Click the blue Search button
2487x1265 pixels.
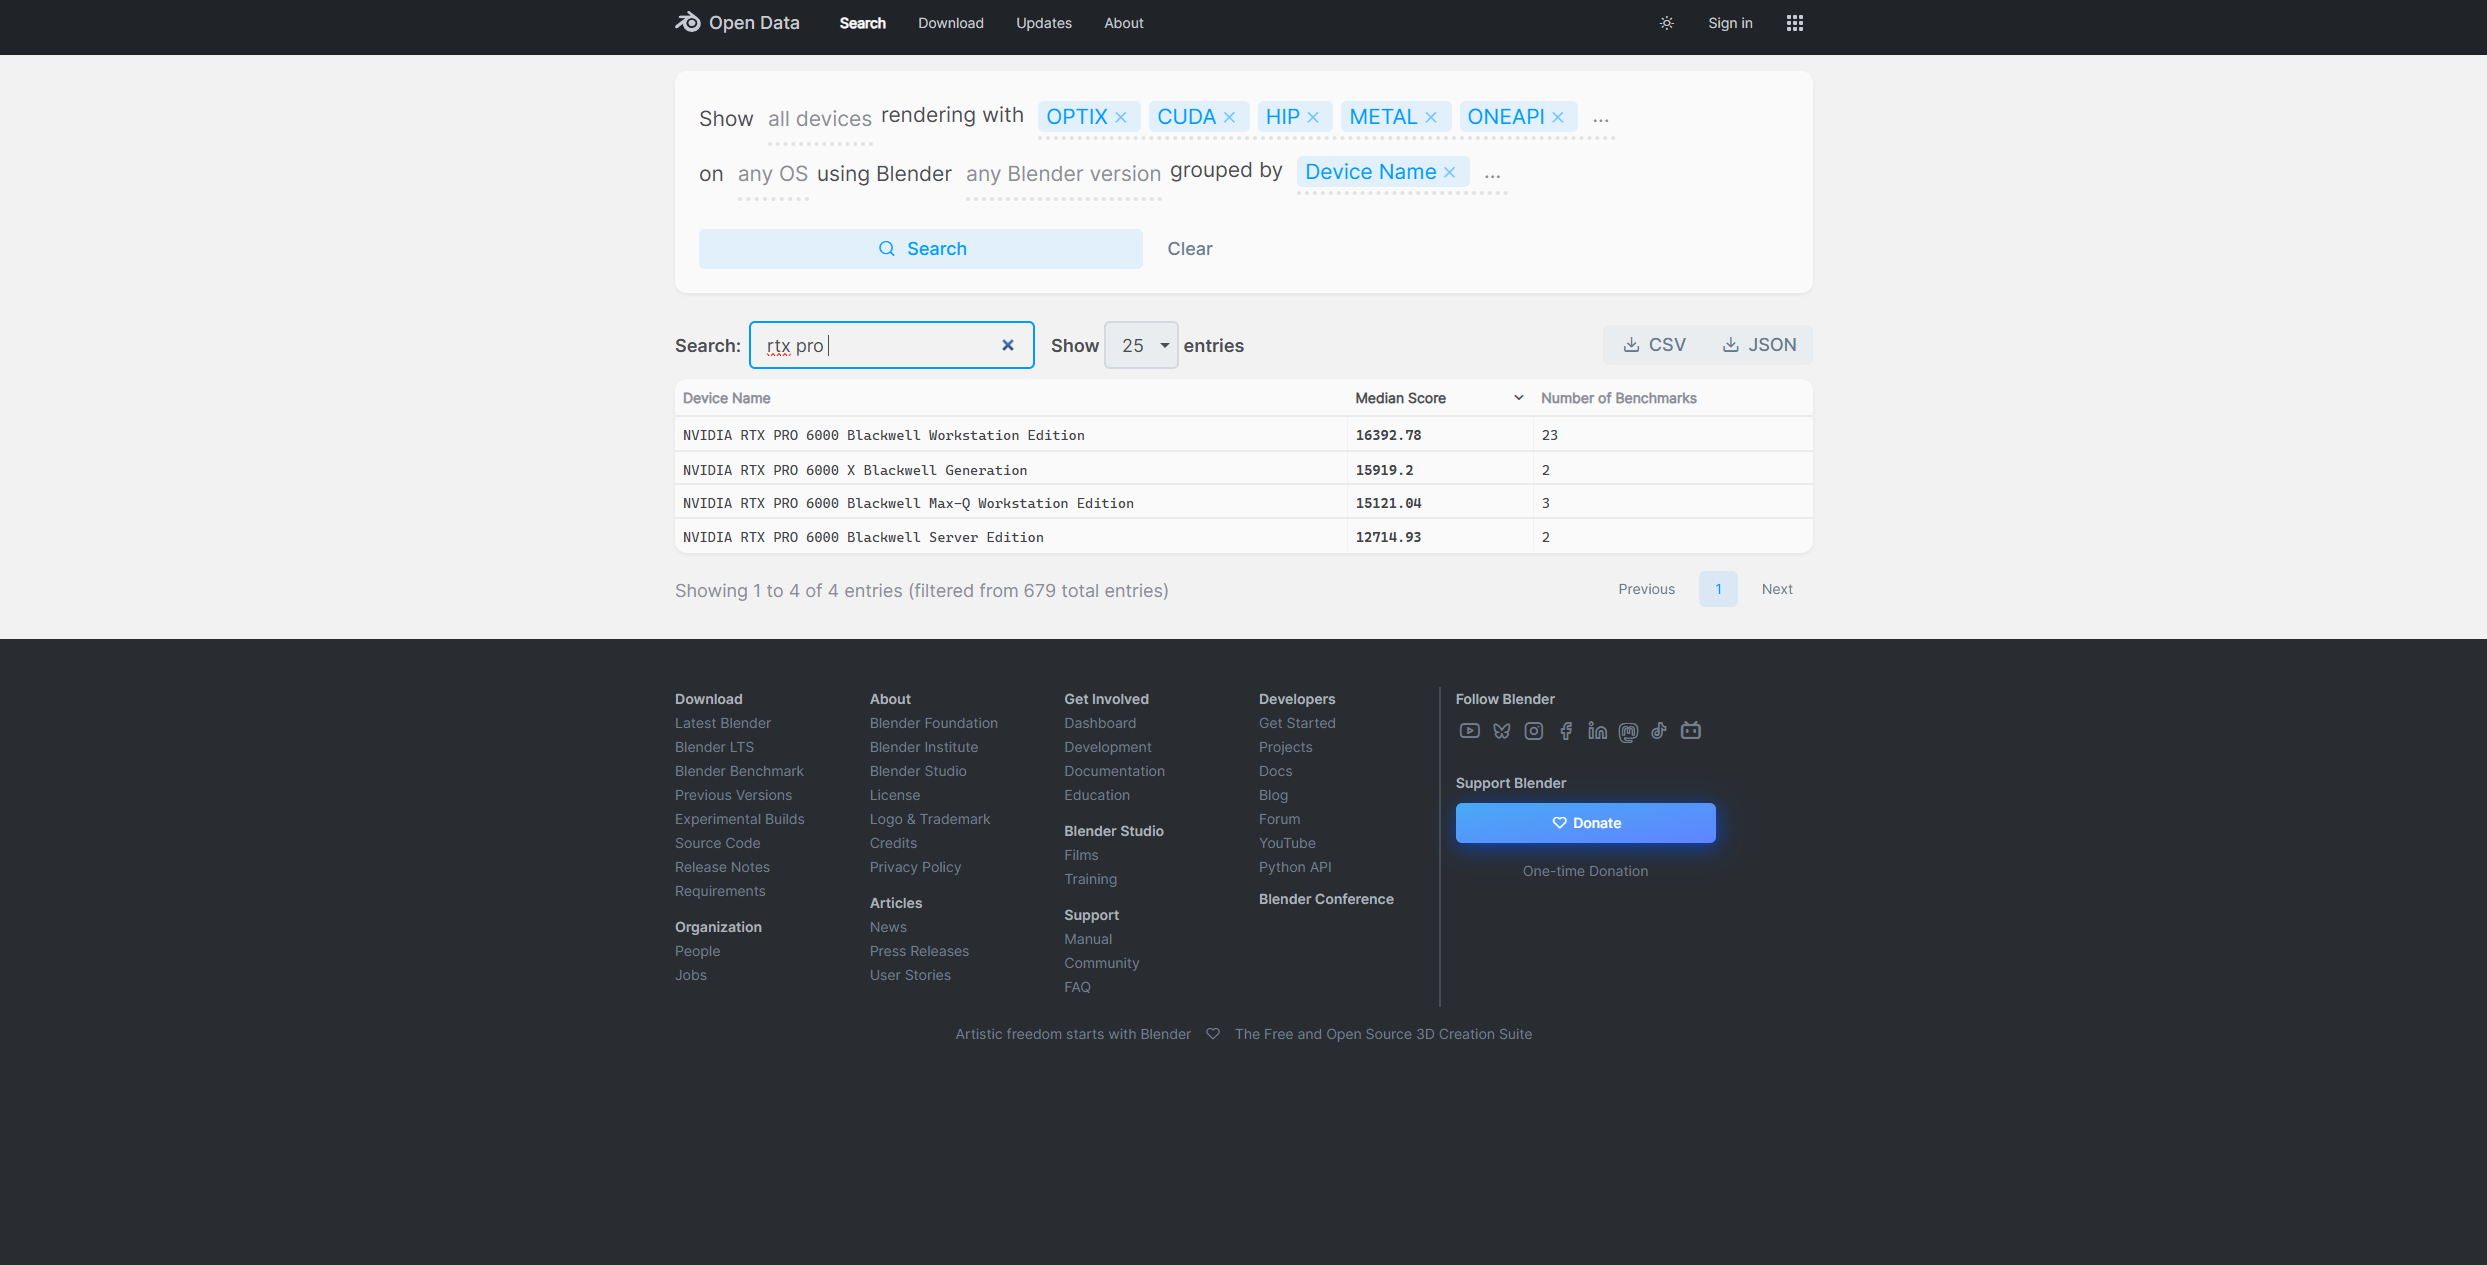point(920,249)
